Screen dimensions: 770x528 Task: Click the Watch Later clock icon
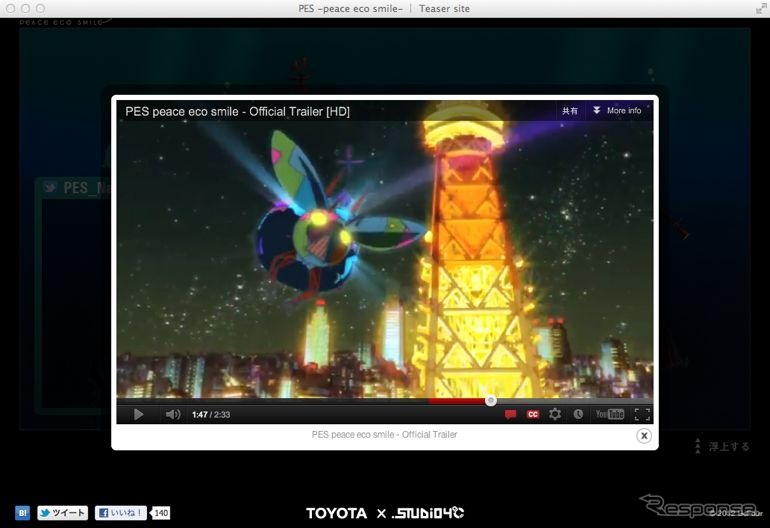pyautogui.click(x=578, y=414)
